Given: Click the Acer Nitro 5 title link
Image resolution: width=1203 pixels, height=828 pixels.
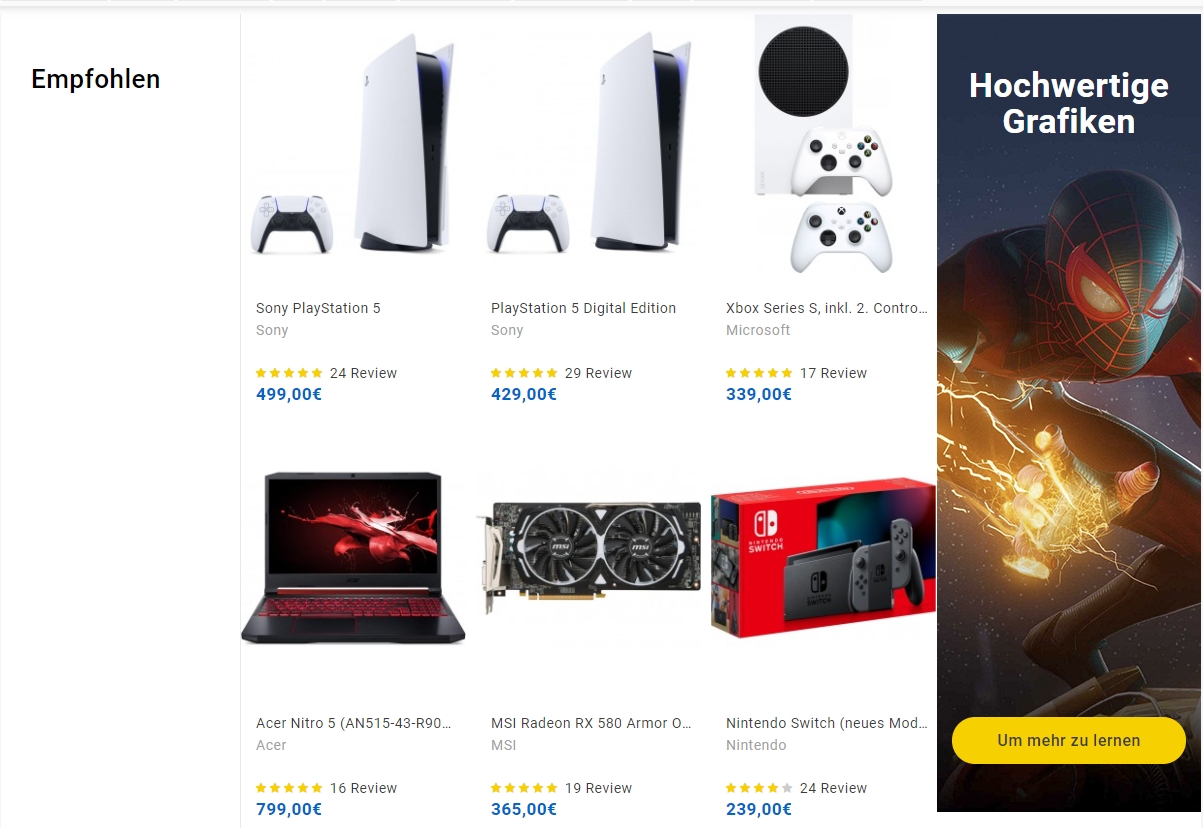Looking at the screenshot, I should tap(353, 723).
